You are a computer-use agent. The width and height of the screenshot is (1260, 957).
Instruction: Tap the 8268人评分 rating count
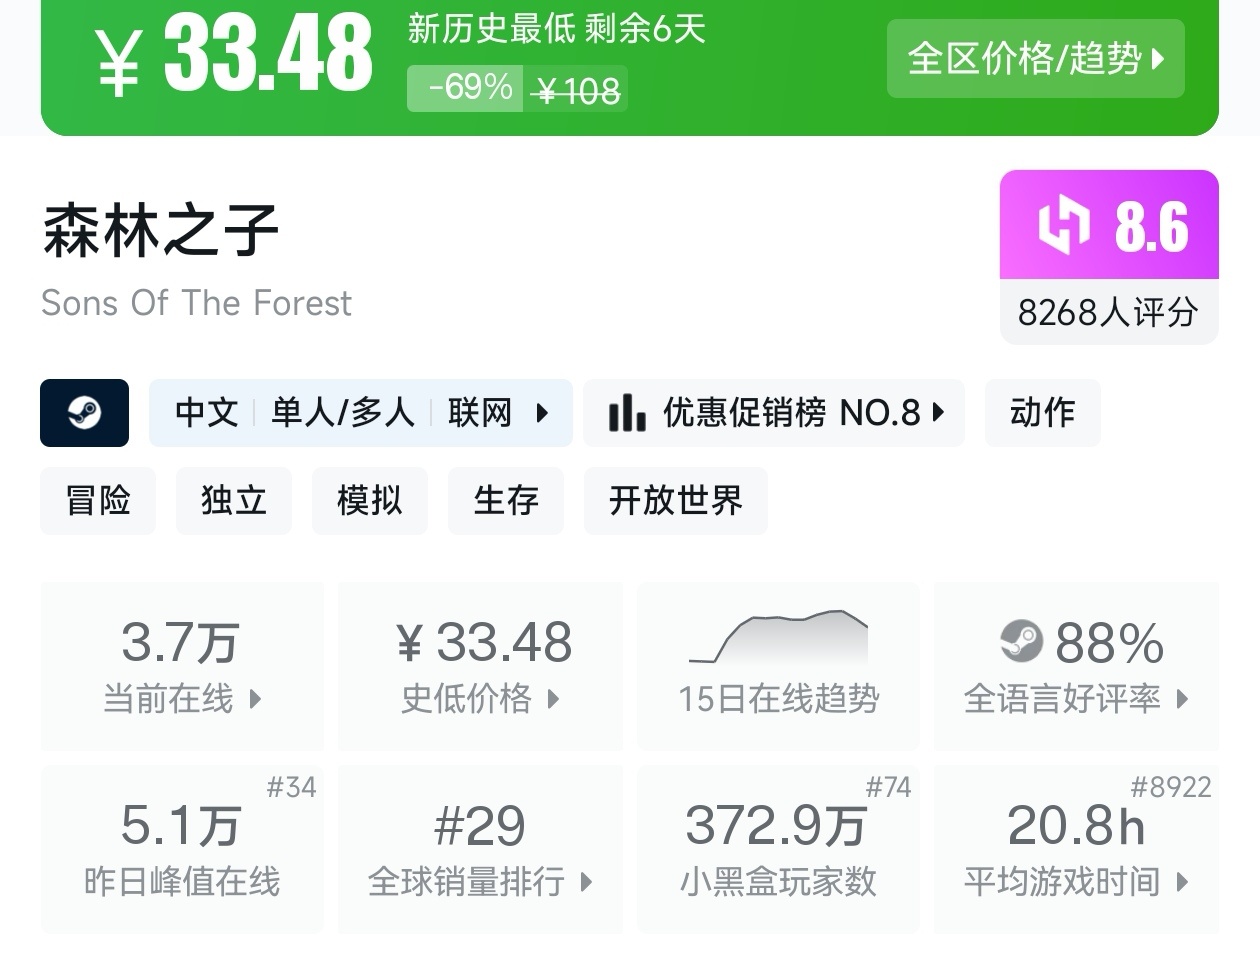coord(1108,312)
